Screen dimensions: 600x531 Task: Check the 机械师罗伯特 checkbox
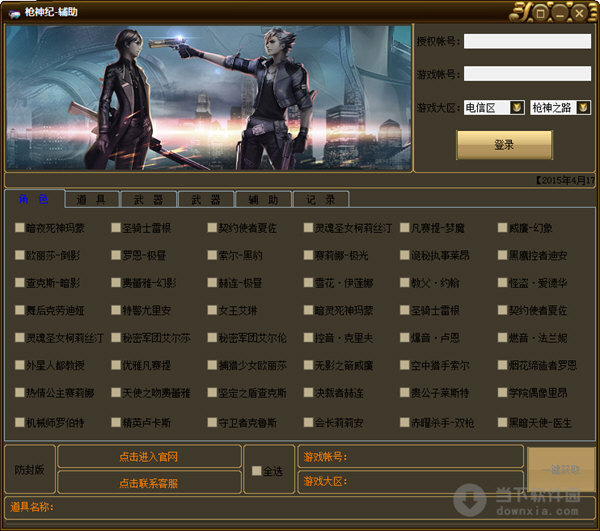pos(20,422)
